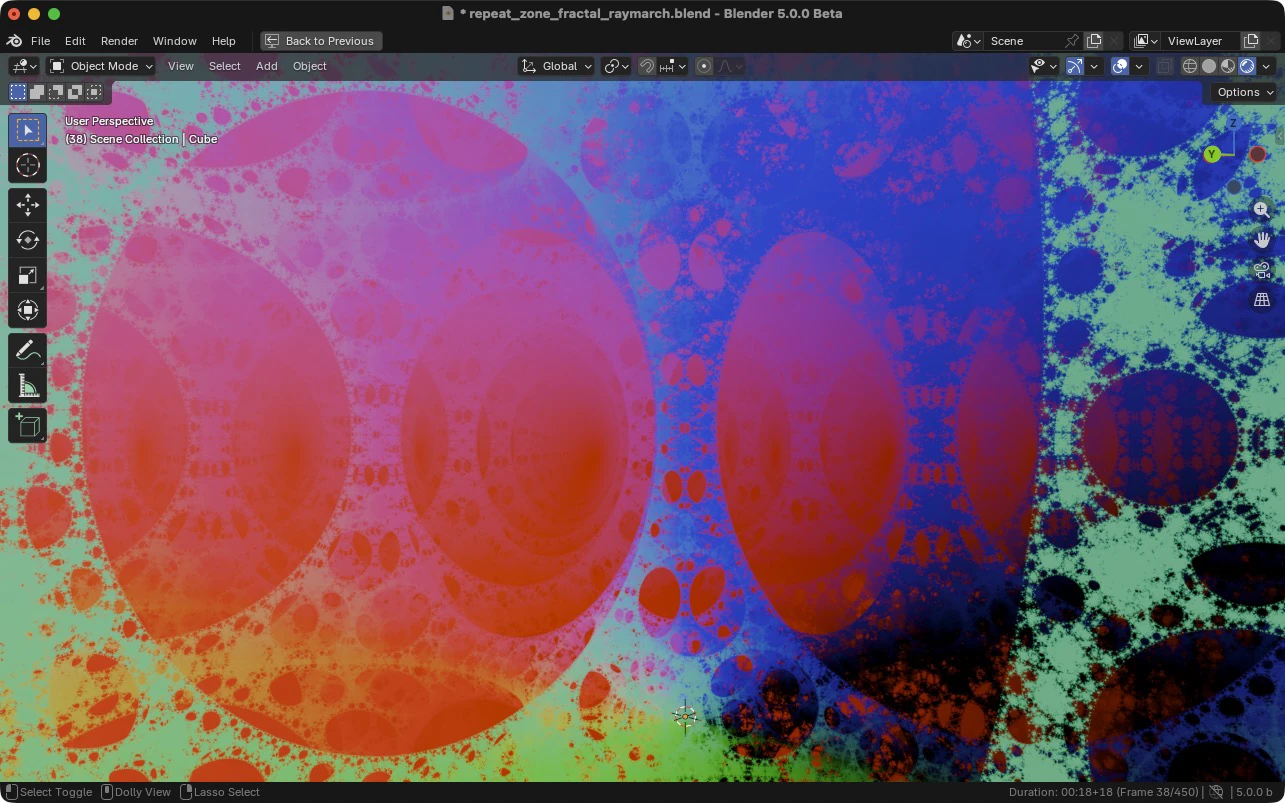This screenshot has width=1285, height=803.
Task: Click the Back to Previous button
Action: 321,41
